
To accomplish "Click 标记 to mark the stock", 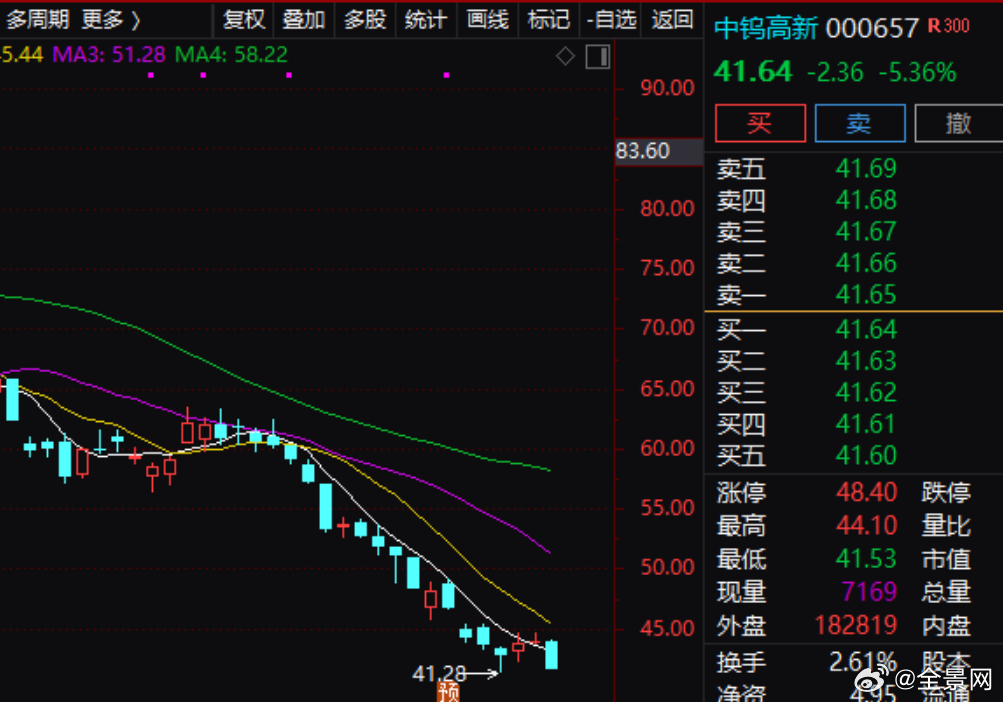I will click(548, 20).
